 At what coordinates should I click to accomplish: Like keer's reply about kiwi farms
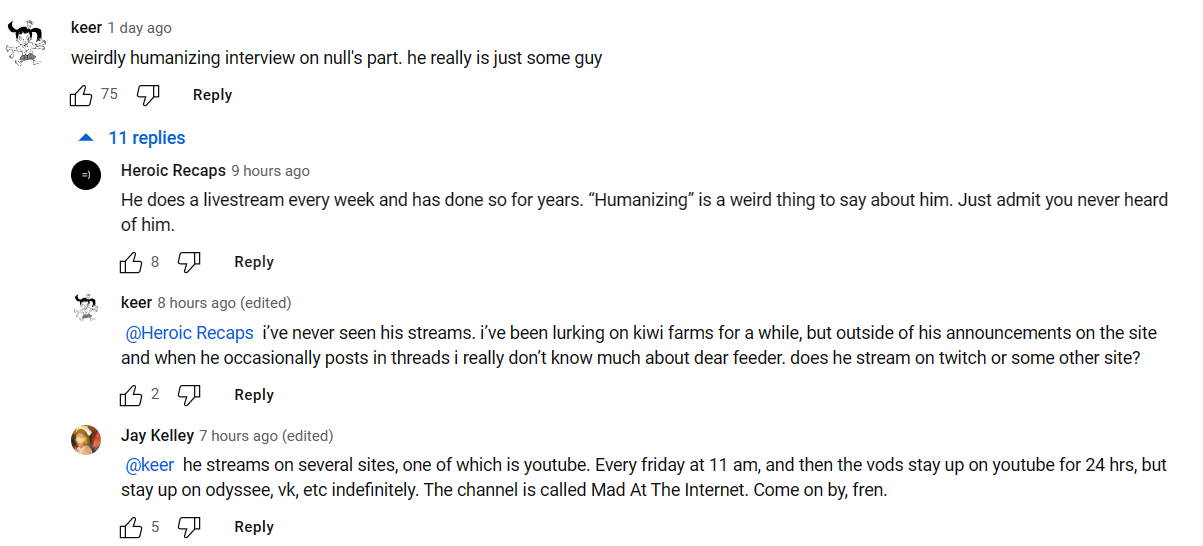click(131, 395)
